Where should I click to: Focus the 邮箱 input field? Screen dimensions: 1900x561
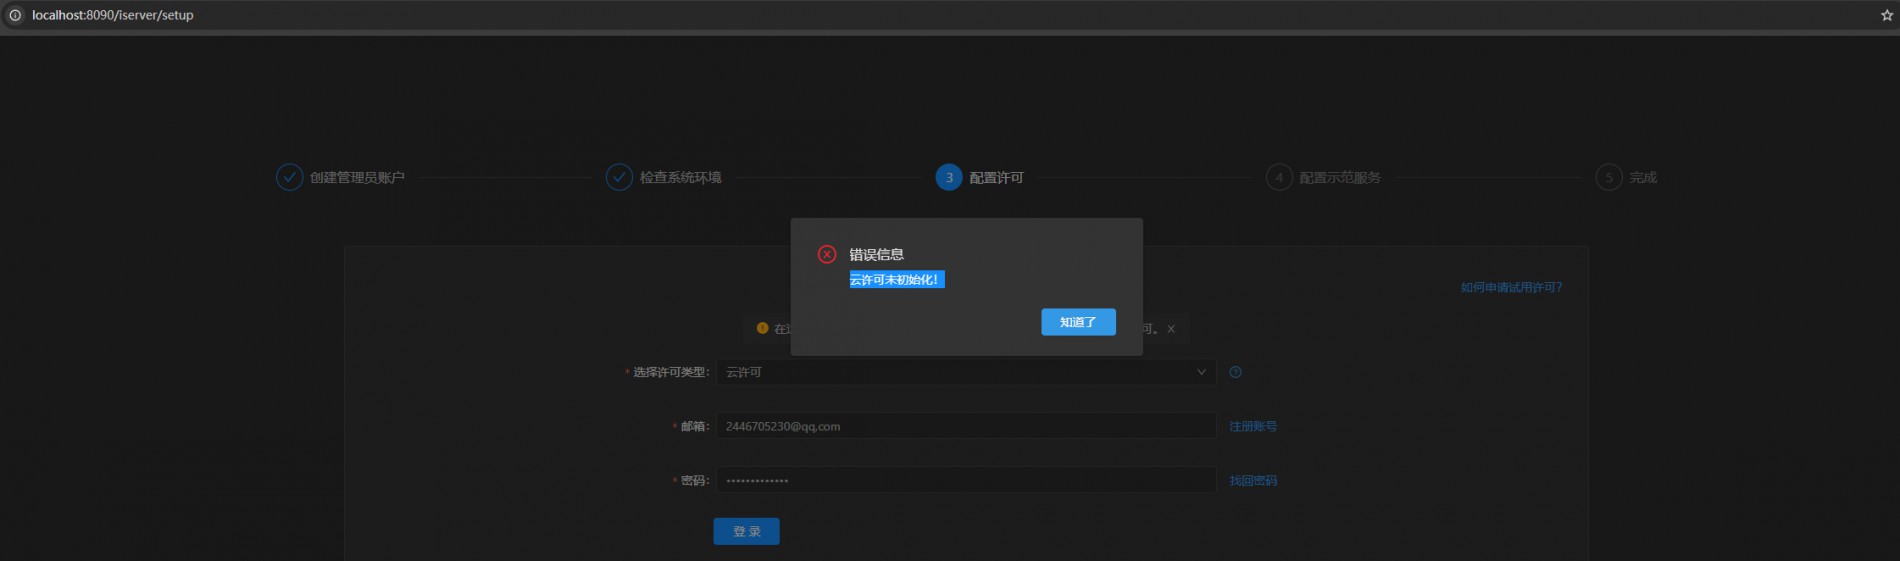[x=965, y=426]
